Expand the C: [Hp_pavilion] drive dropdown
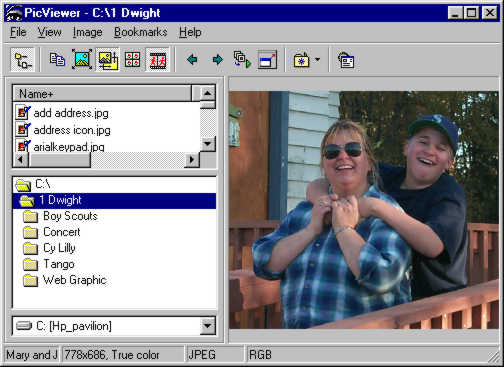The width and height of the screenshot is (504, 367). pos(208,326)
